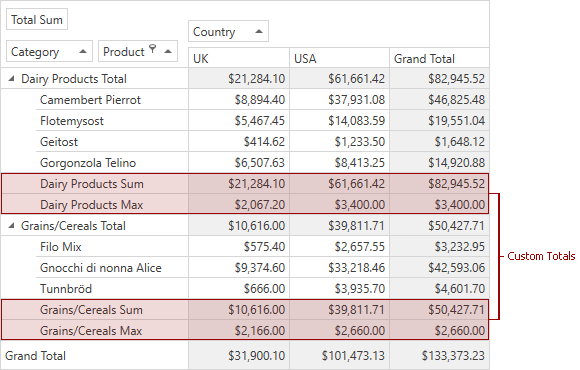The width and height of the screenshot is (580, 370).
Task: Click the $1,233.50 Geitost USA cell
Action: 339,142
